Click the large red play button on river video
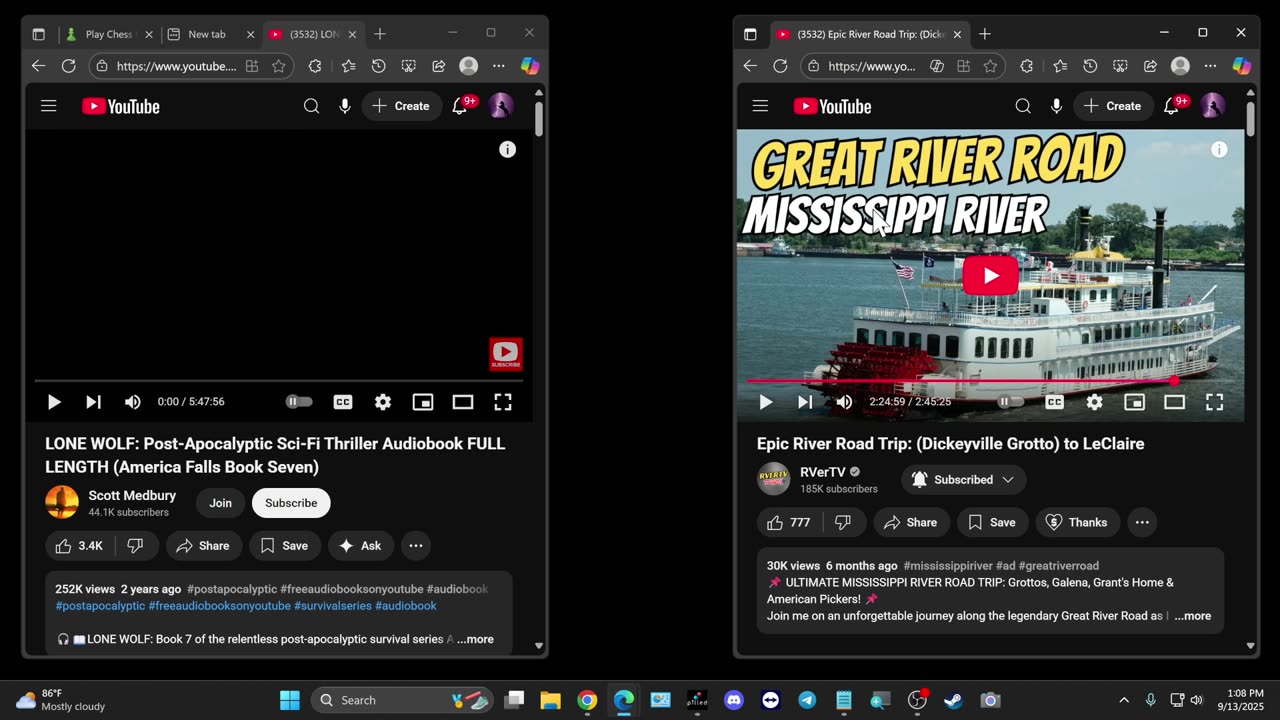 click(990, 276)
